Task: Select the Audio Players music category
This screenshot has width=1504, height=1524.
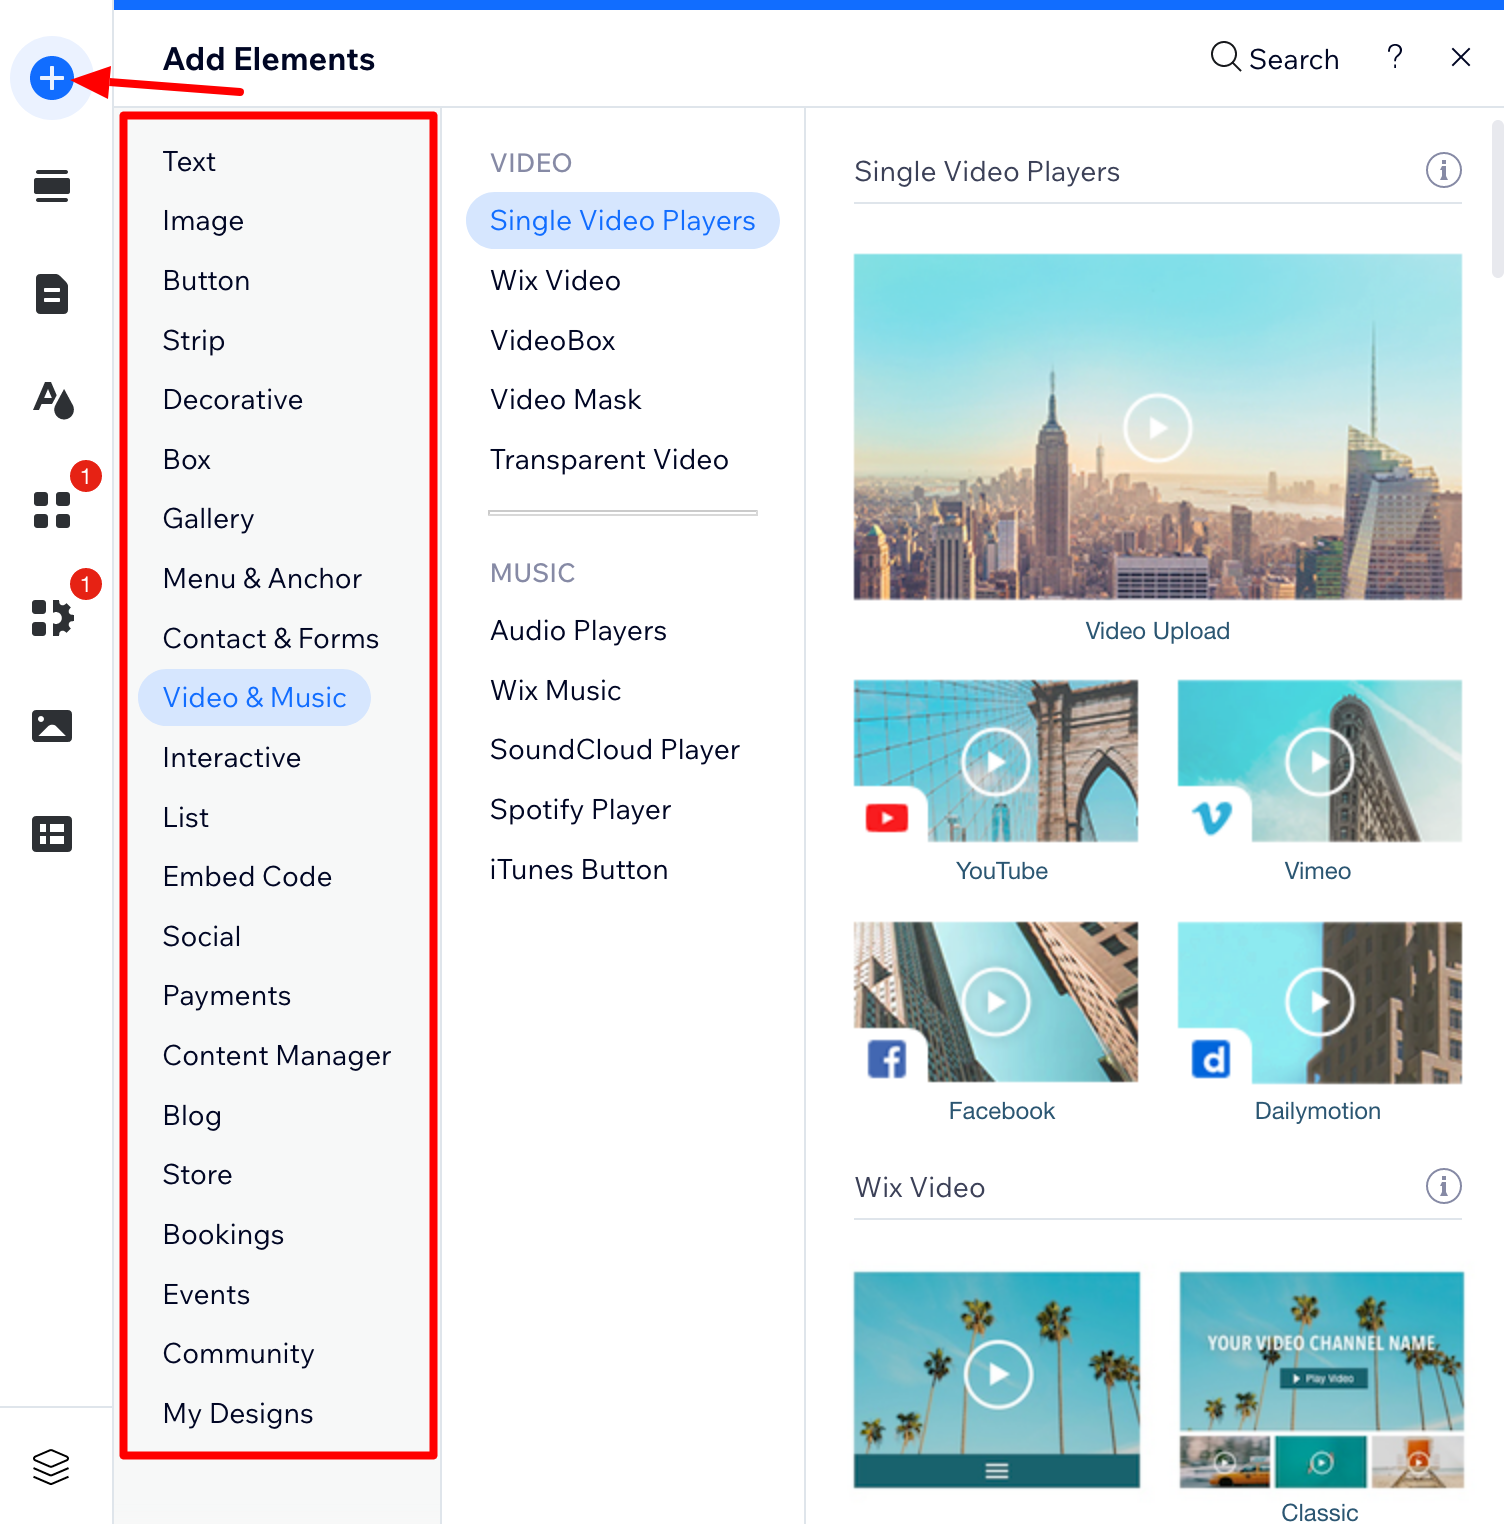Action: point(578,630)
